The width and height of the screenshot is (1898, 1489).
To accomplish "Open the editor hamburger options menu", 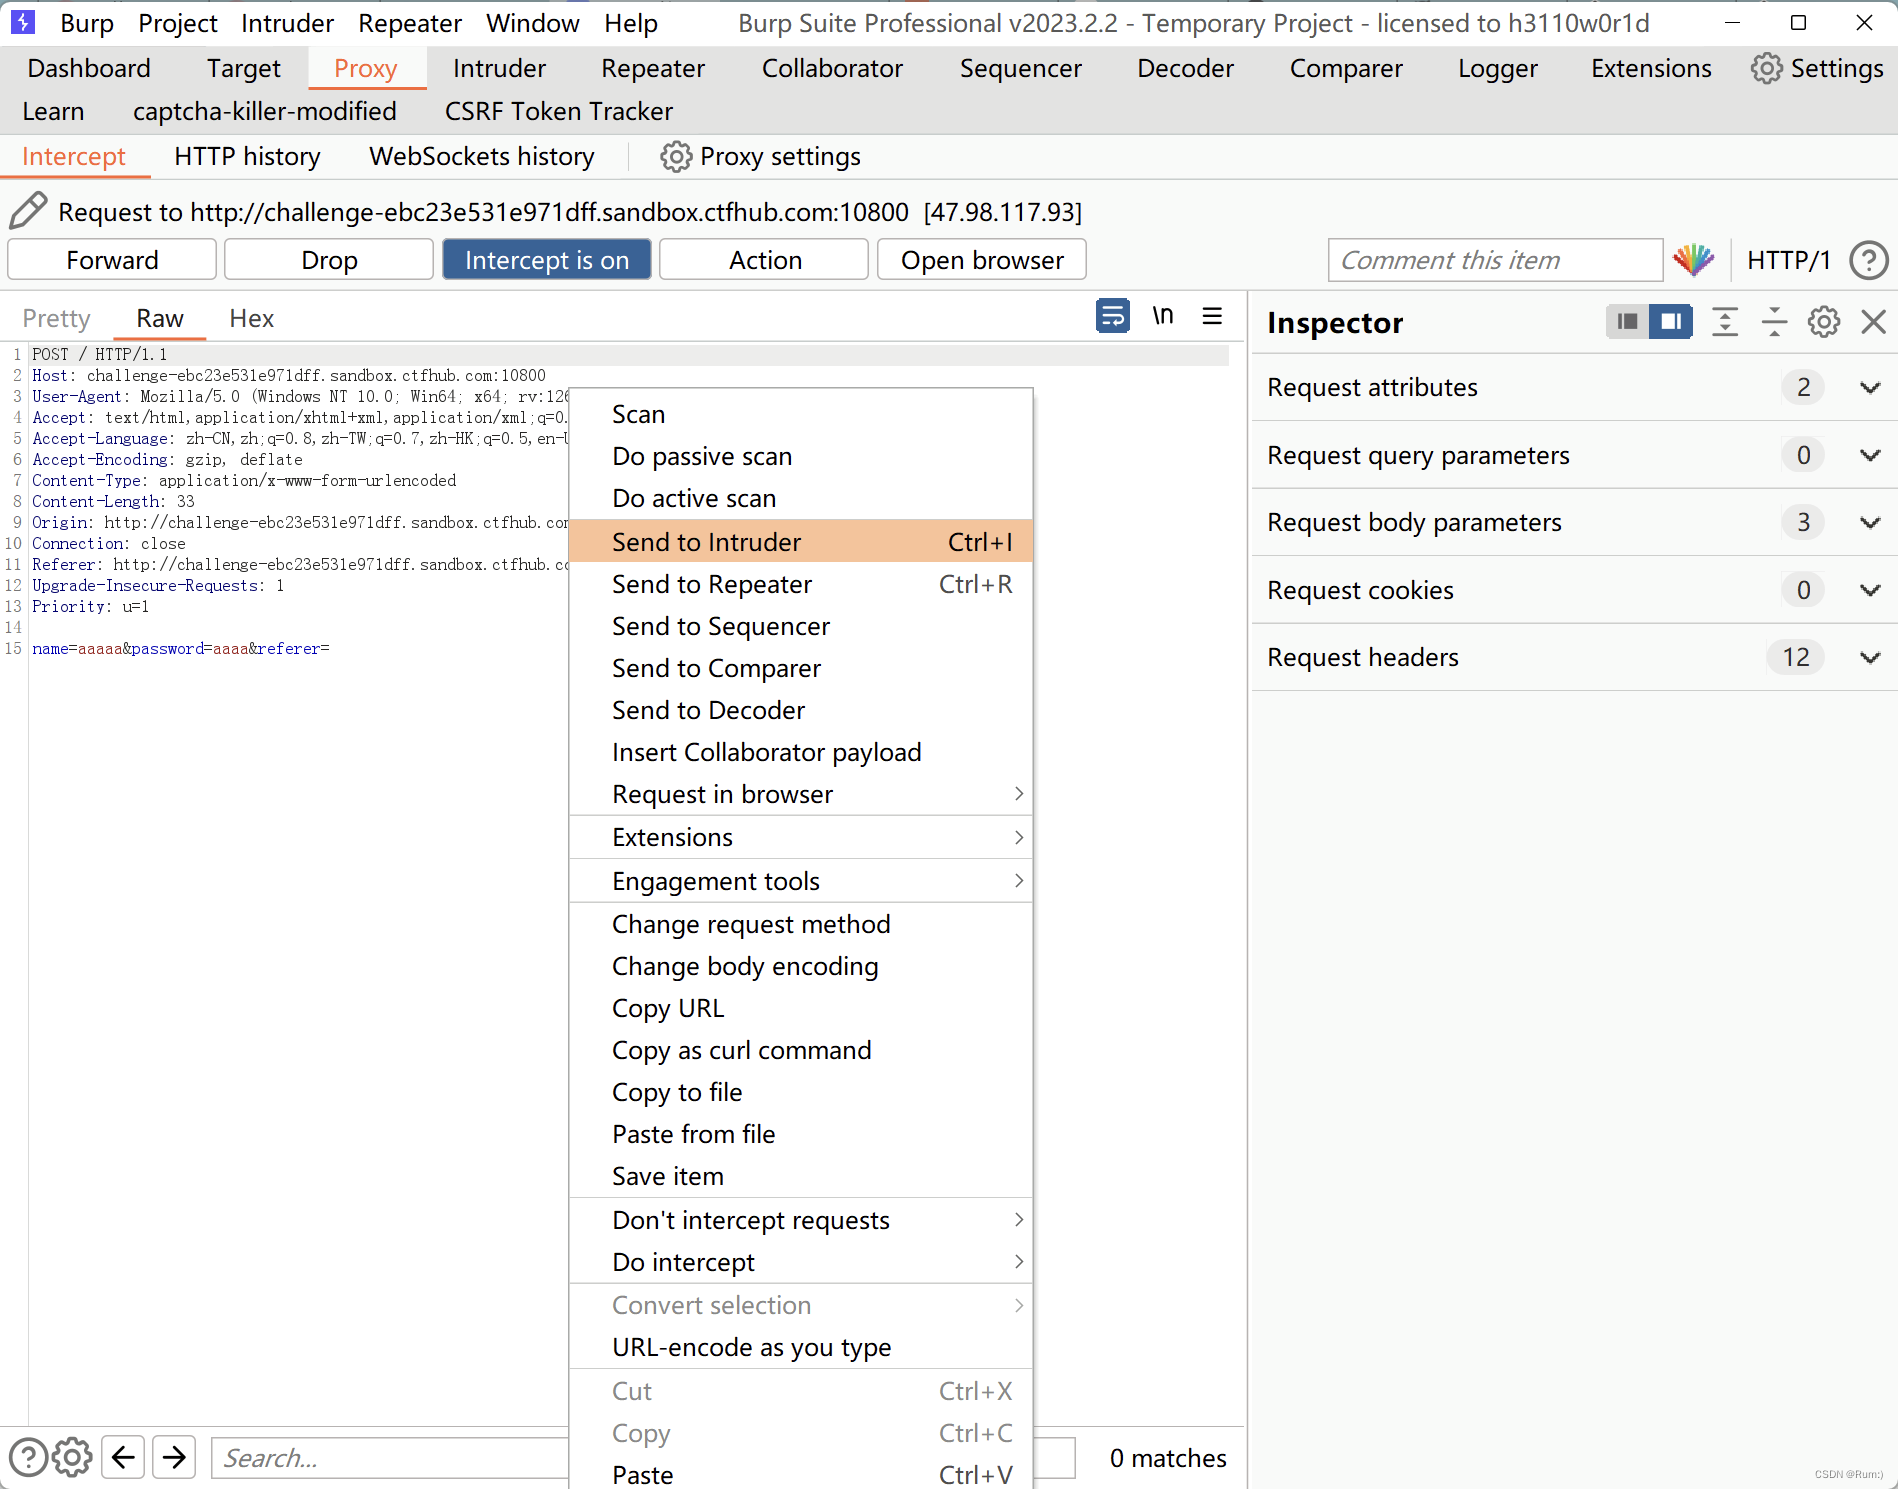I will click(x=1212, y=316).
